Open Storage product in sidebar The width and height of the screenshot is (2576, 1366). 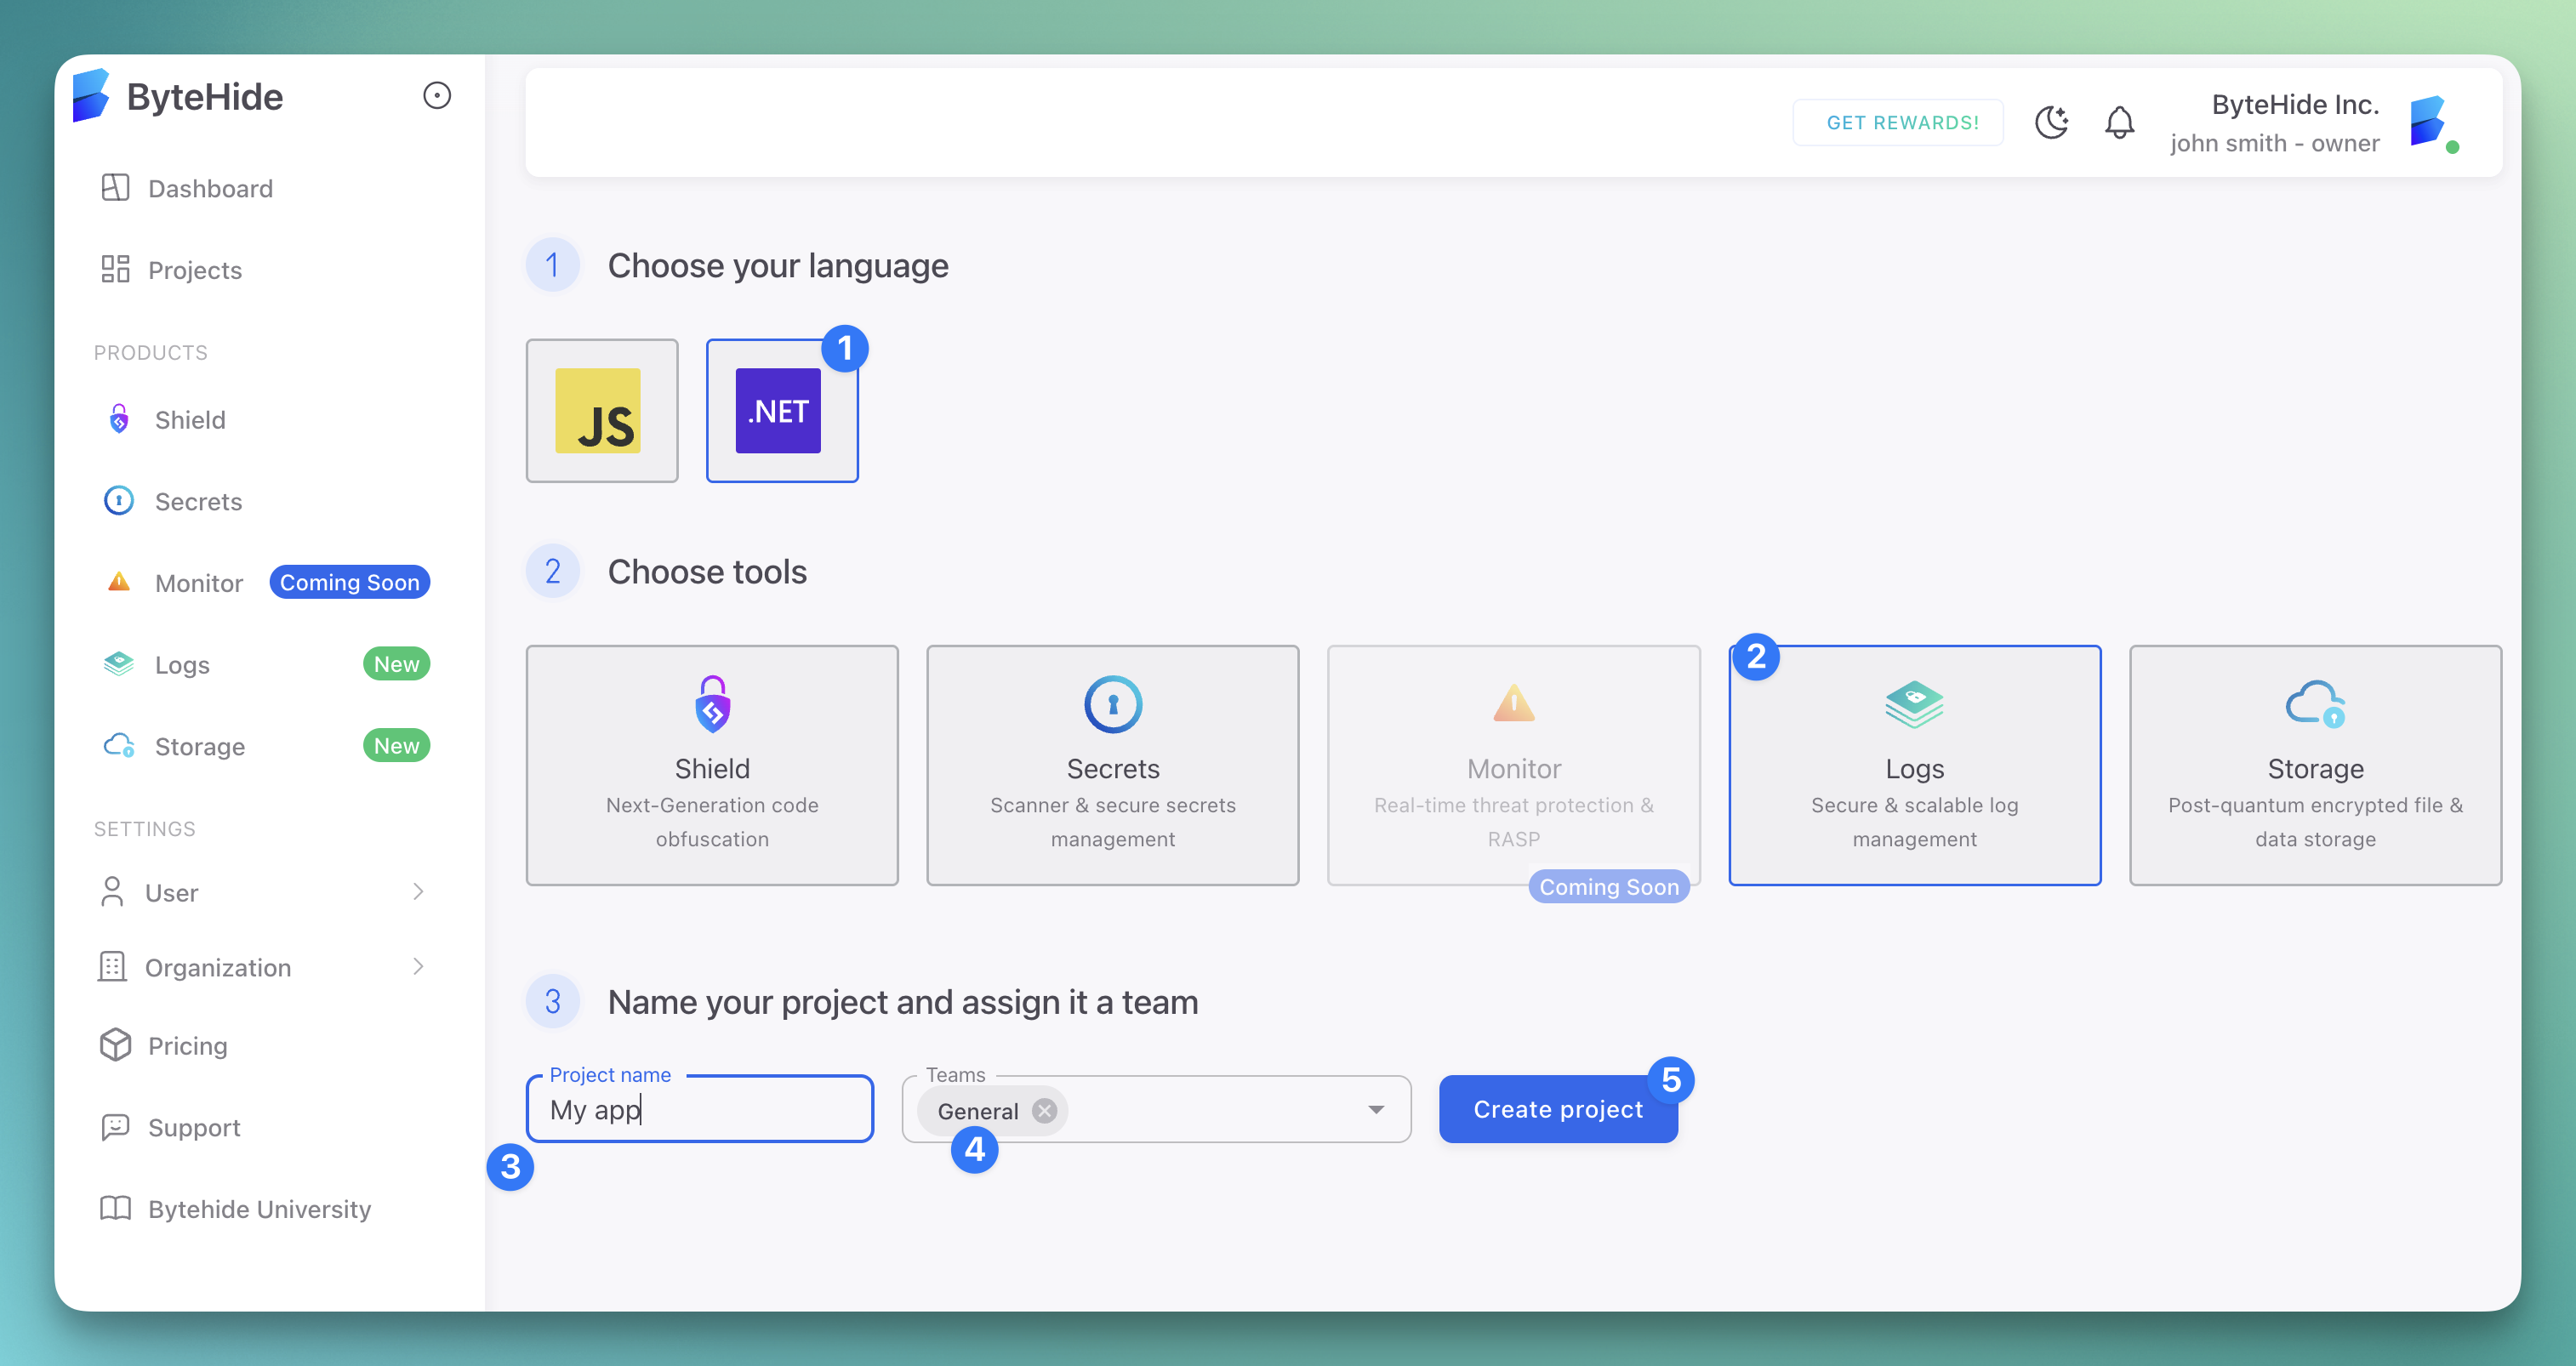click(x=199, y=746)
